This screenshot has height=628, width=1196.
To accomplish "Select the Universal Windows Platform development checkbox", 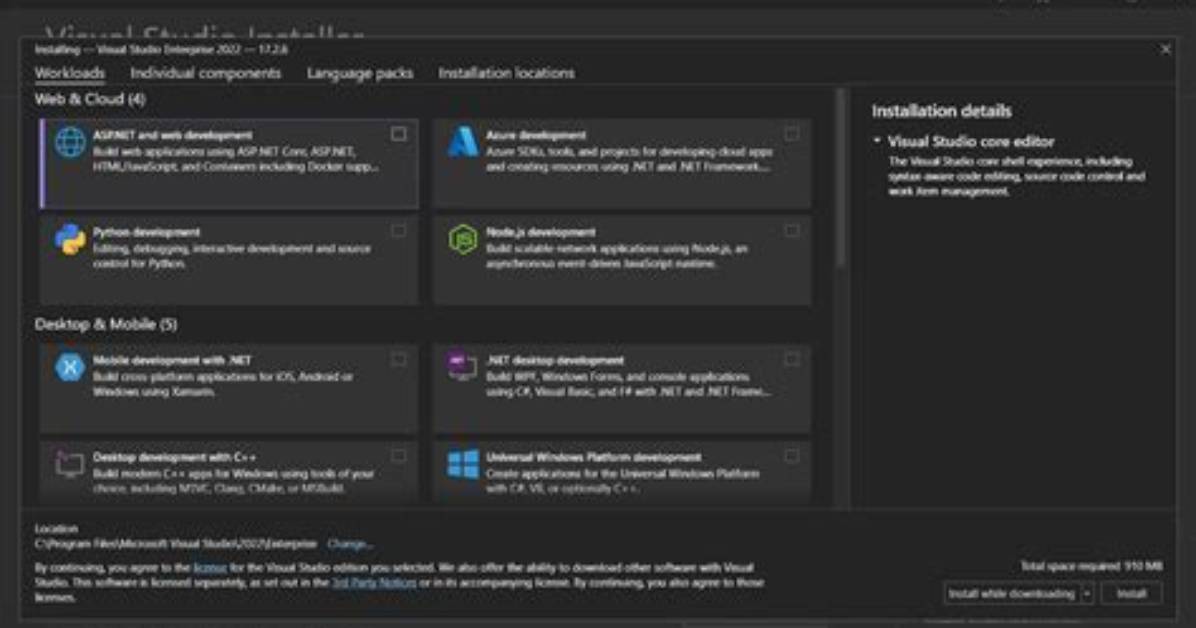I will [x=792, y=456].
